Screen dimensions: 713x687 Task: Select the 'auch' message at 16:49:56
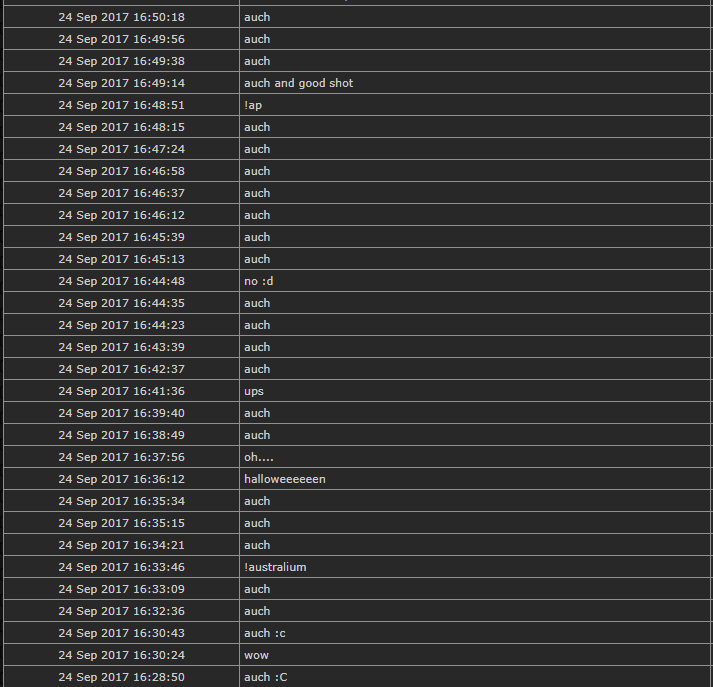[257, 39]
